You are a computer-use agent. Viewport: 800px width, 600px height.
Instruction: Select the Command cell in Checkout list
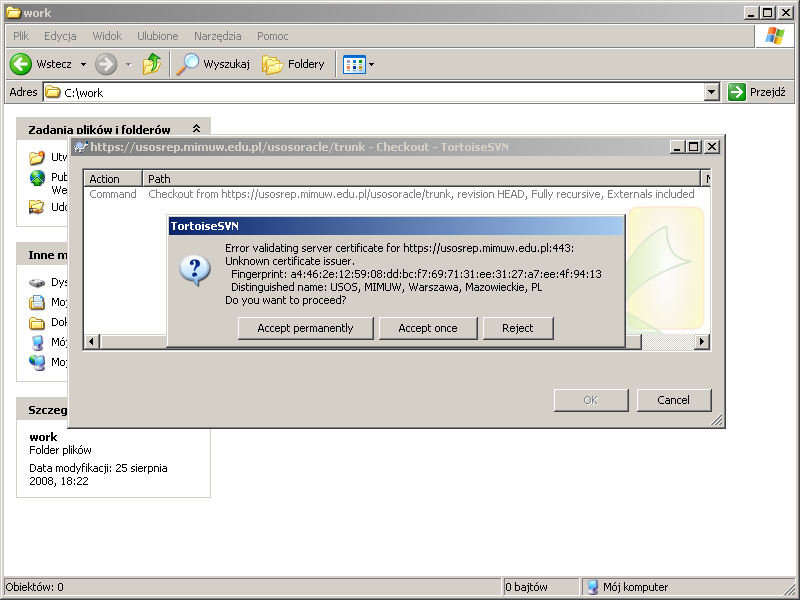(113, 194)
